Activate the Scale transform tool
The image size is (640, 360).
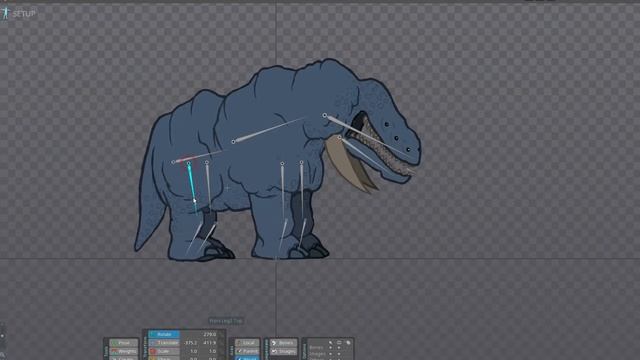click(x=164, y=351)
